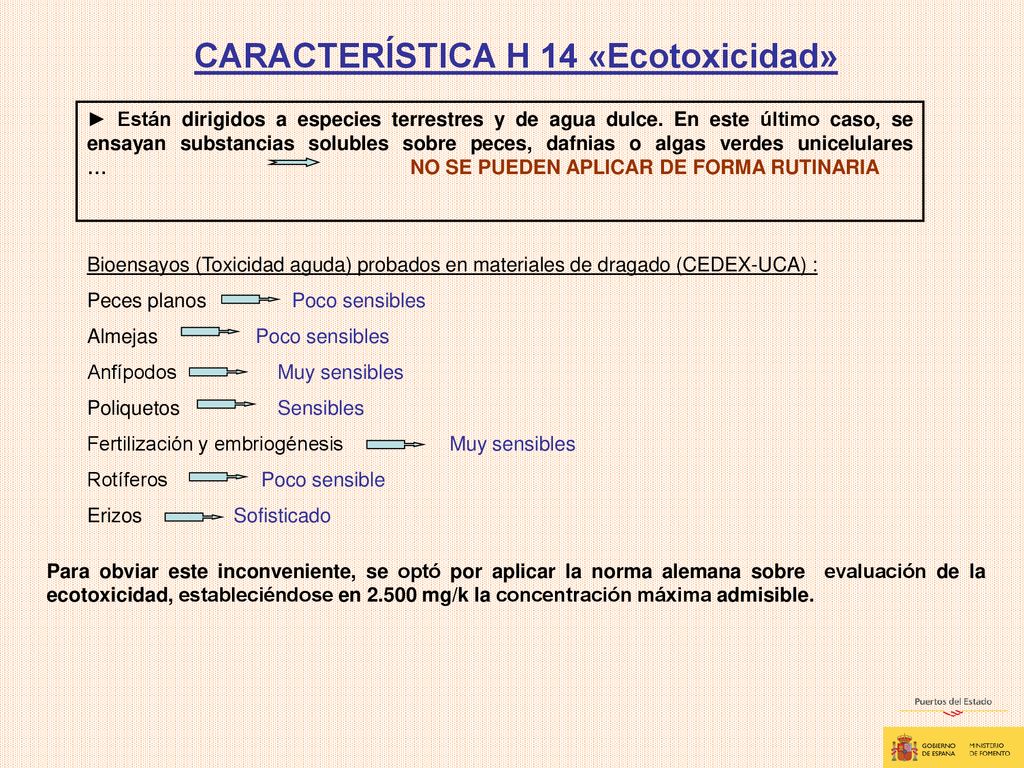
Task: Click 'Sensibles' beside Poliquetos
Action: (x=321, y=408)
